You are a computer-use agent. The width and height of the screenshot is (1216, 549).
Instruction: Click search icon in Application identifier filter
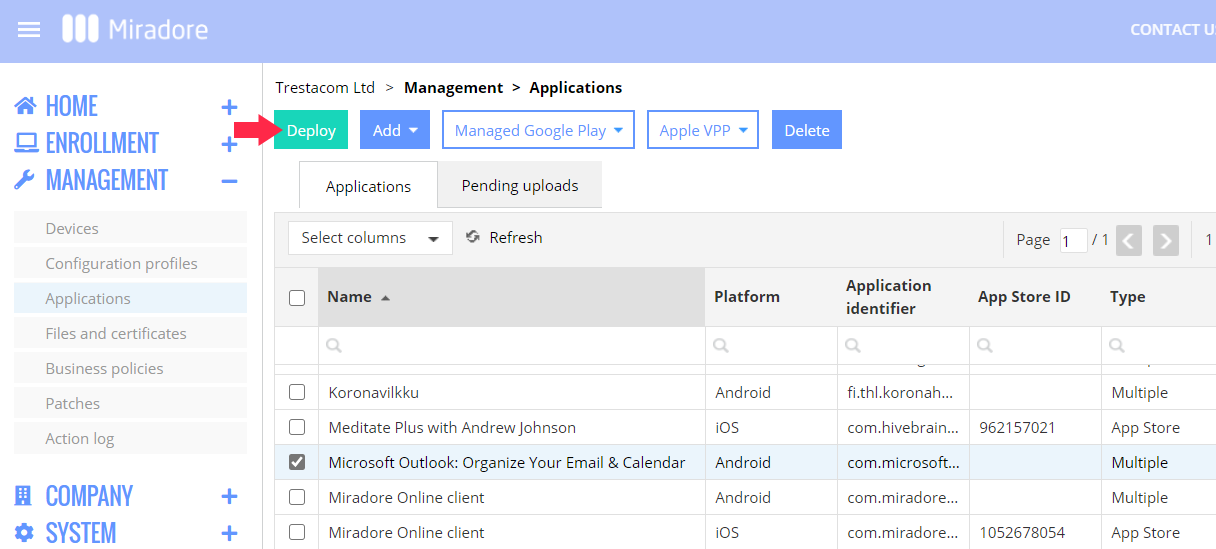coord(853,345)
